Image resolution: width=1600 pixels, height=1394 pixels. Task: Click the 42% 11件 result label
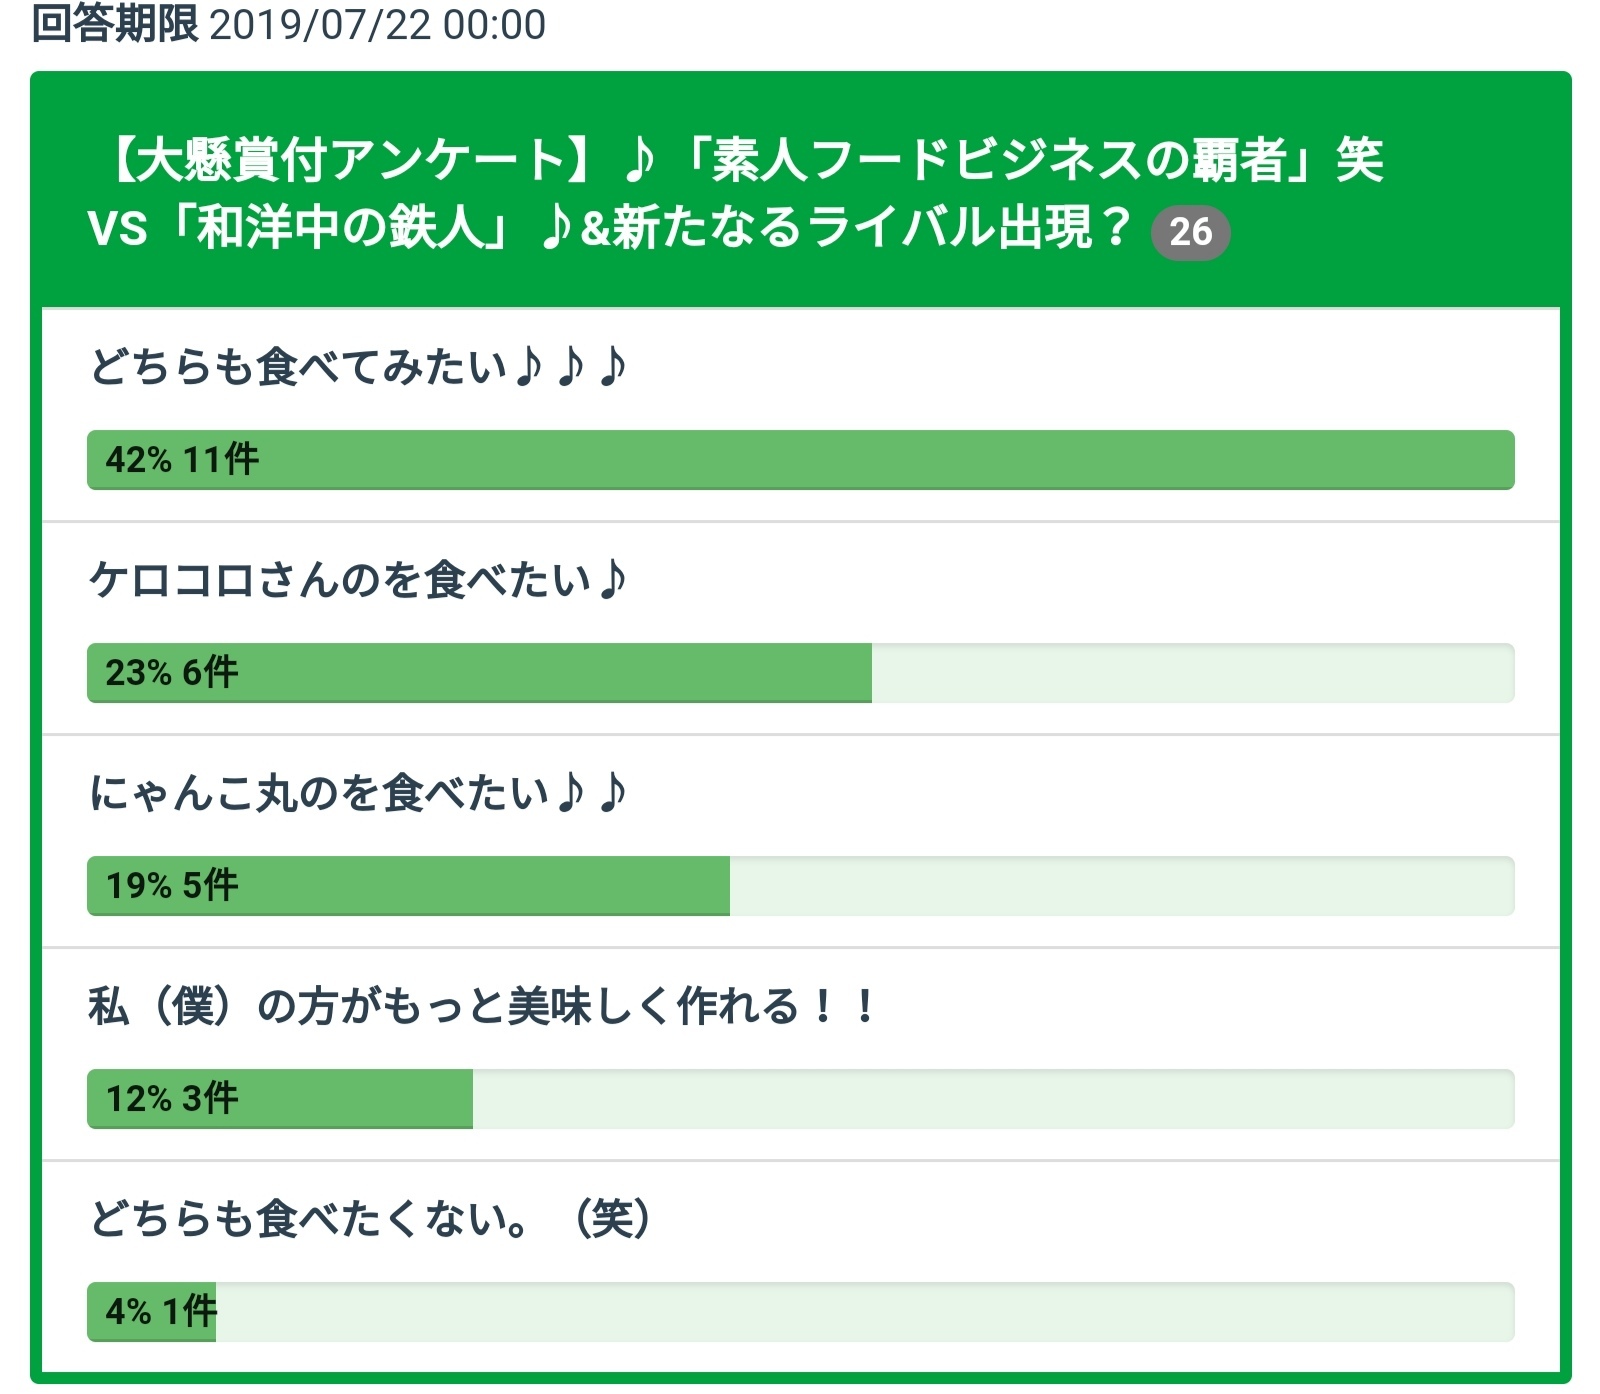tap(182, 460)
